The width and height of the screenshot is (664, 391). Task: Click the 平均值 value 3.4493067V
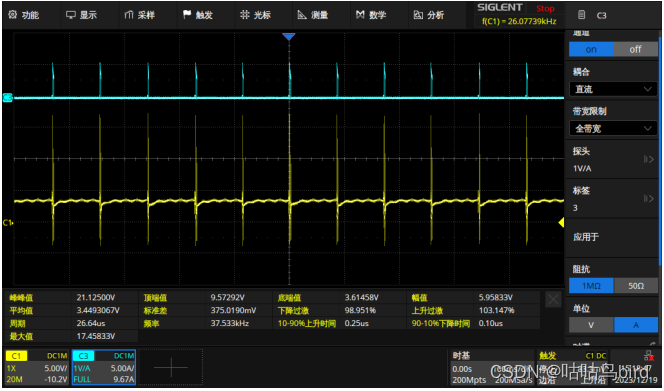coord(98,311)
